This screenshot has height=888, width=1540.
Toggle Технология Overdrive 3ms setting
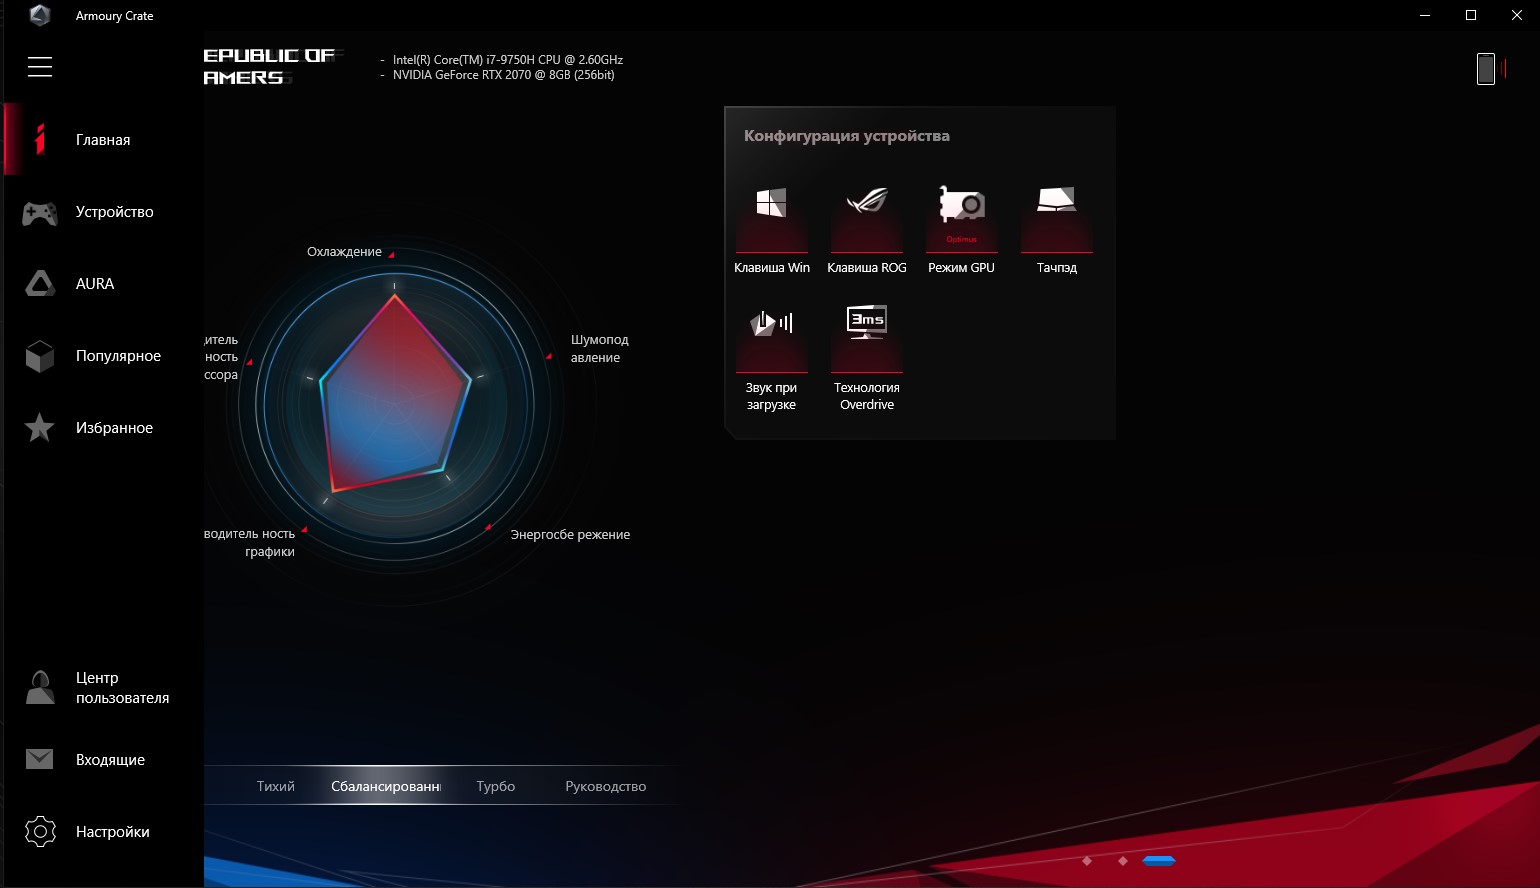(x=866, y=337)
